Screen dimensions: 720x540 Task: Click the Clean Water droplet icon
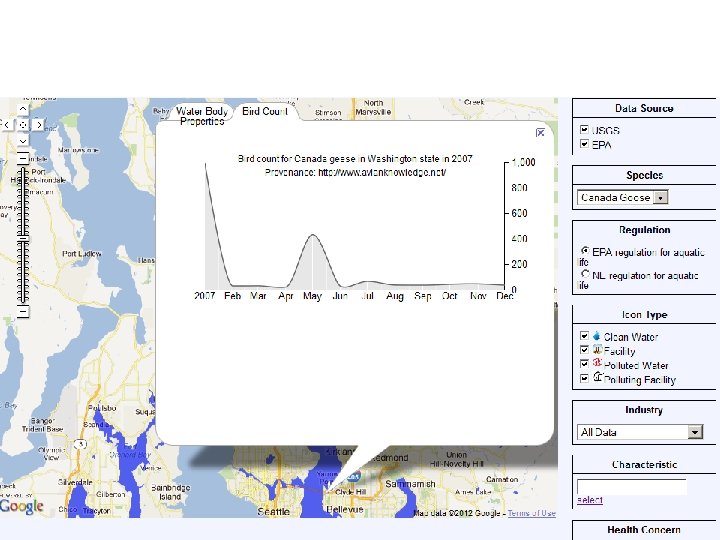pos(596,336)
